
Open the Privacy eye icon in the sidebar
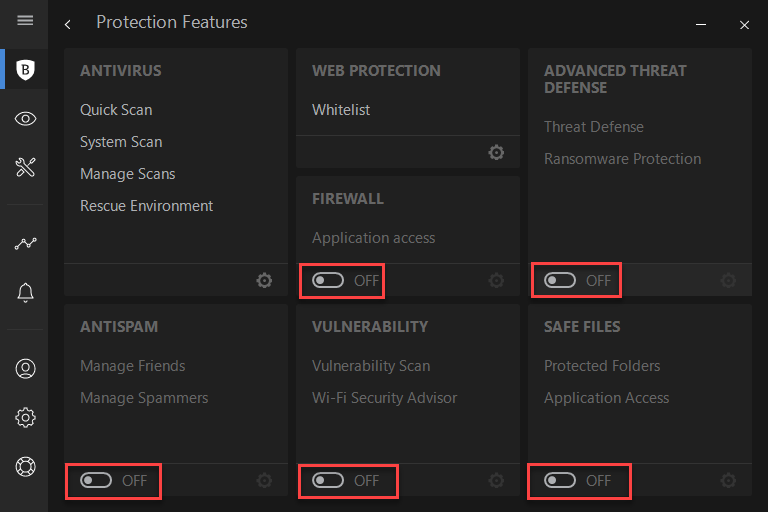pyautogui.click(x=25, y=119)
